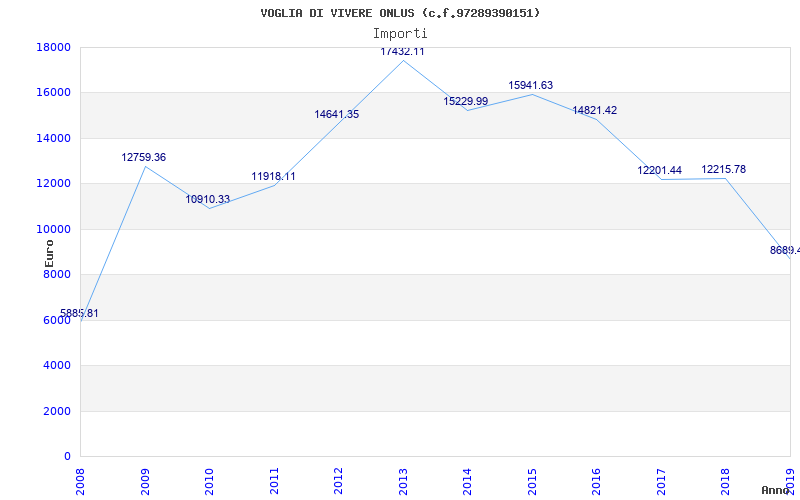The image size is (800, 500).
Task: Click the 2000 y-axis tick label
Action: click(57, 411)
